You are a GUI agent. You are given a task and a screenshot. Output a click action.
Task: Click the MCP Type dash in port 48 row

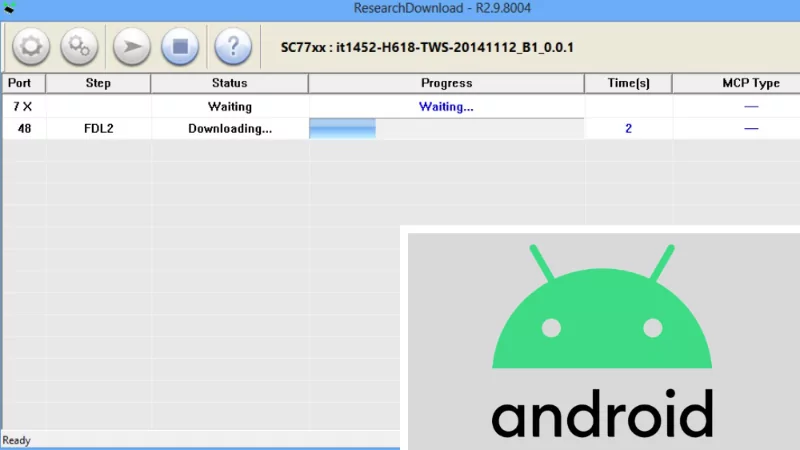(751, 129)
